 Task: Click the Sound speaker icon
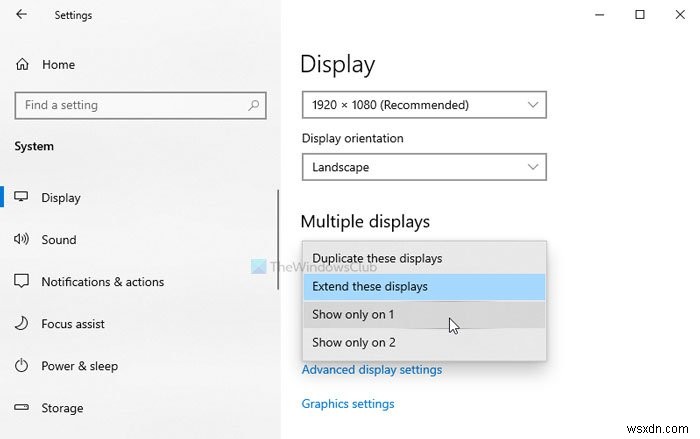[x=22, y=240]
